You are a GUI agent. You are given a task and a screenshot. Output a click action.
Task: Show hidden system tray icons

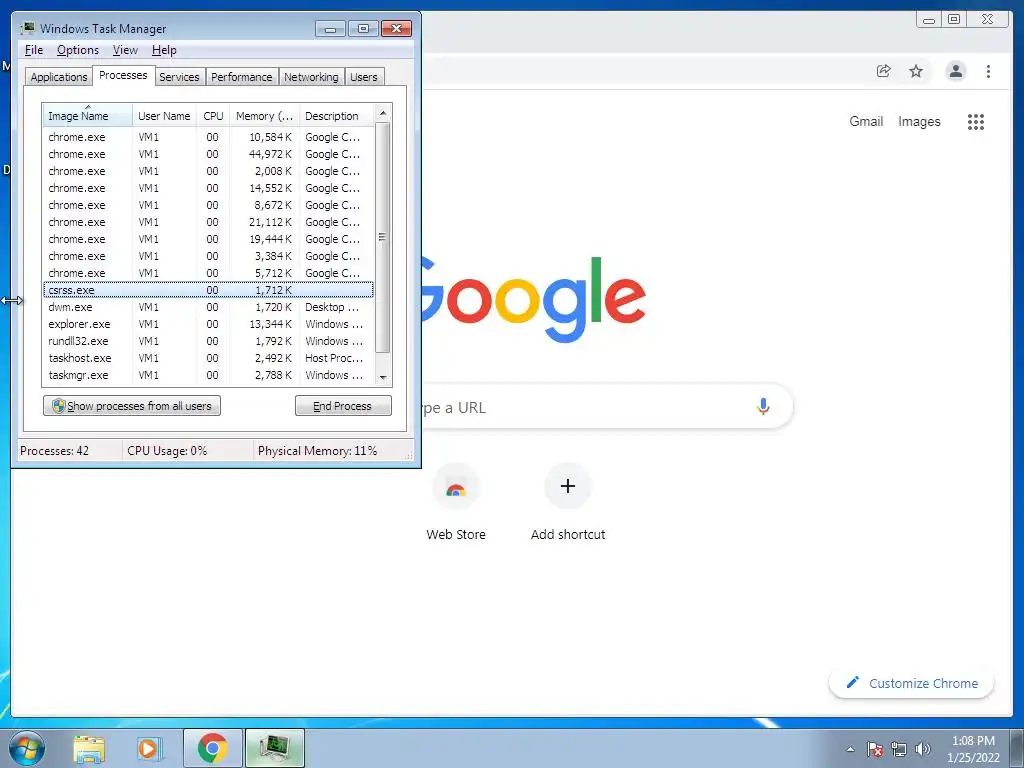pos(850,749)
